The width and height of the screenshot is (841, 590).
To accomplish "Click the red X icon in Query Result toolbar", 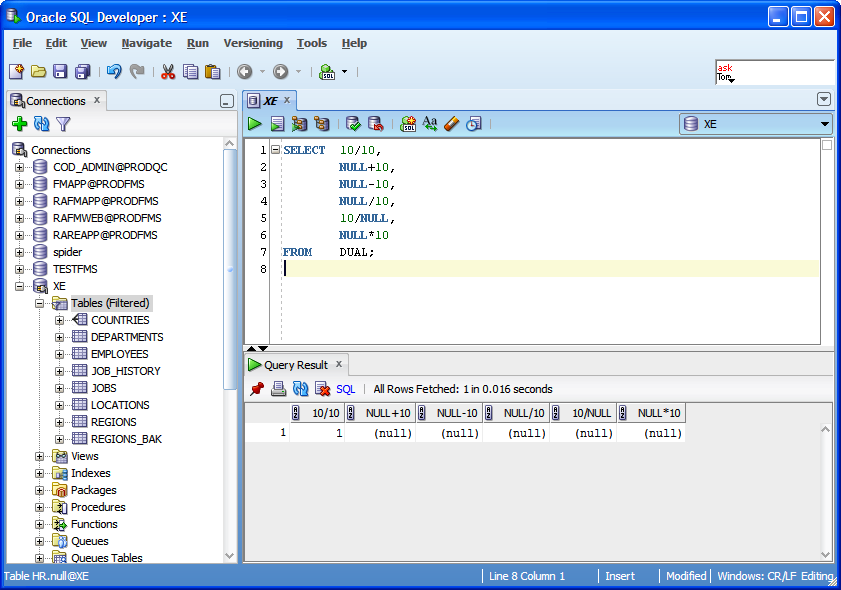I will click(322, 389).
